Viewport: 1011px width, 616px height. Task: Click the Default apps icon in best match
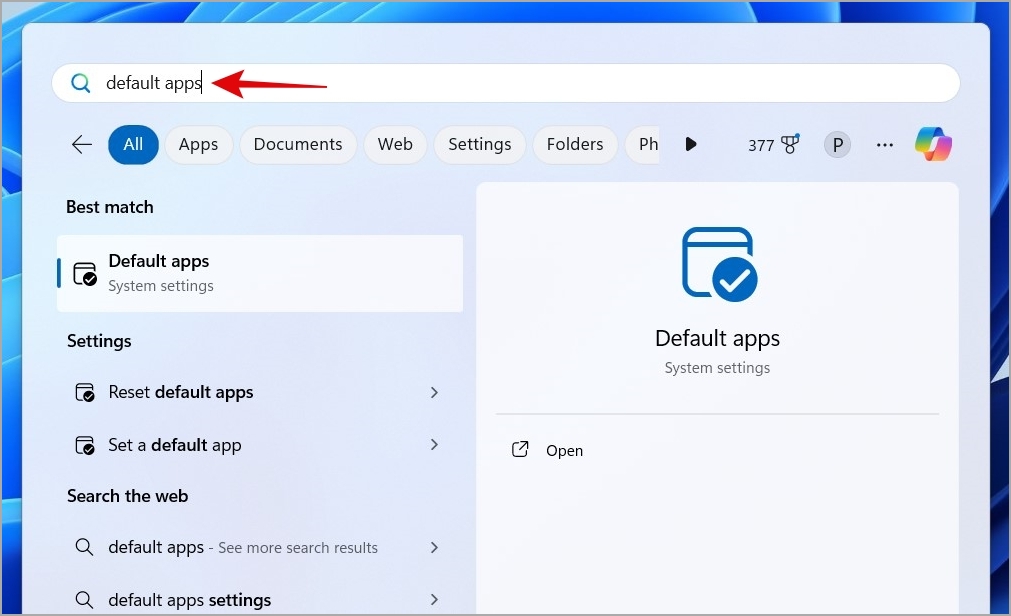pyautogui.click(x=84, y=273)
